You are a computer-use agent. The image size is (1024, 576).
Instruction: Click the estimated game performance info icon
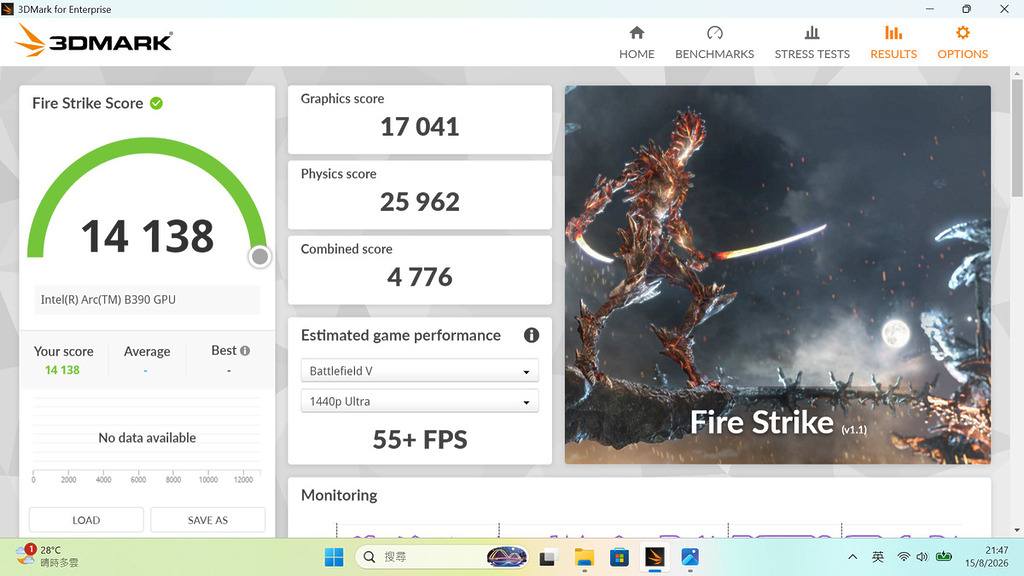(x=532, y=335)
